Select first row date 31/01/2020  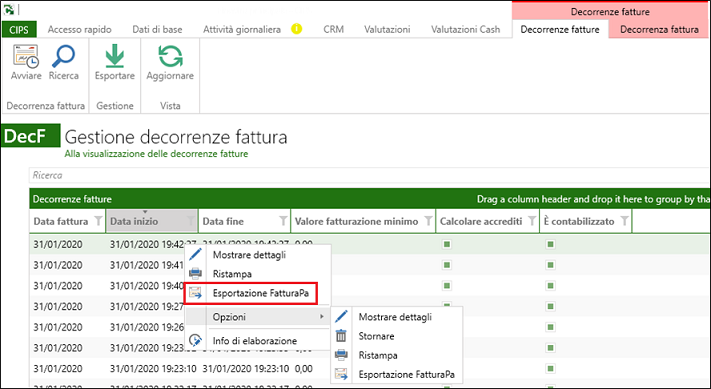58,244
